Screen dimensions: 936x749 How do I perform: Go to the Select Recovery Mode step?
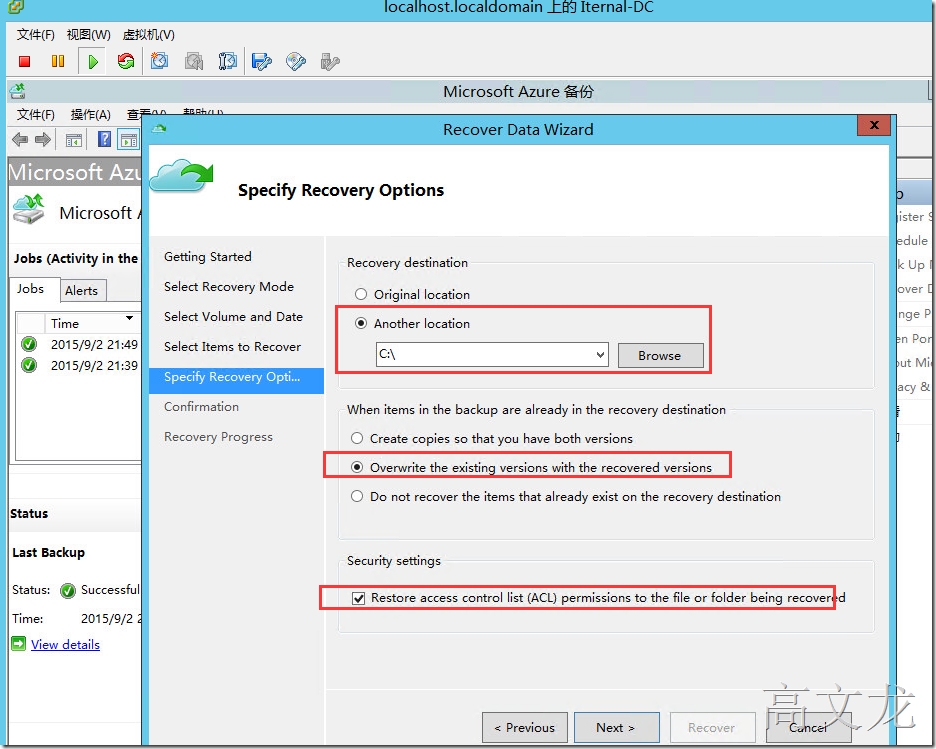(x=229, y=286)
